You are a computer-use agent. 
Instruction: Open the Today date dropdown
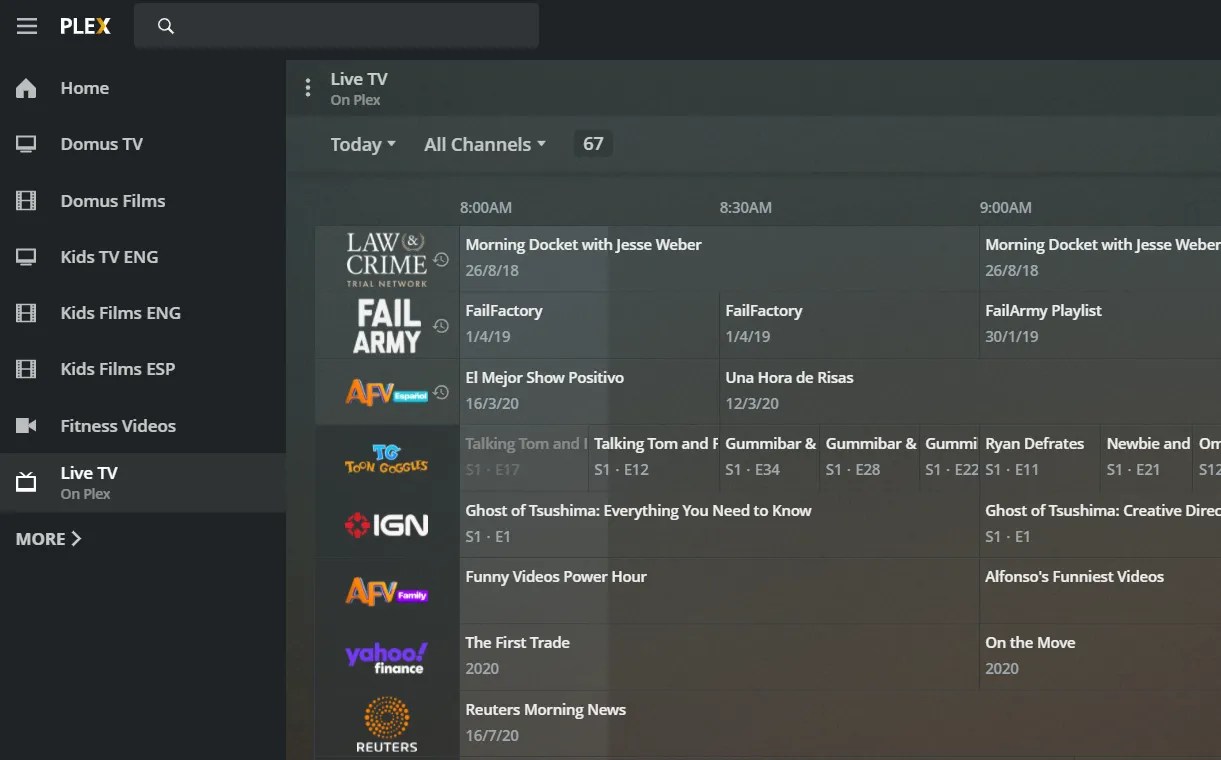[362, 144]
